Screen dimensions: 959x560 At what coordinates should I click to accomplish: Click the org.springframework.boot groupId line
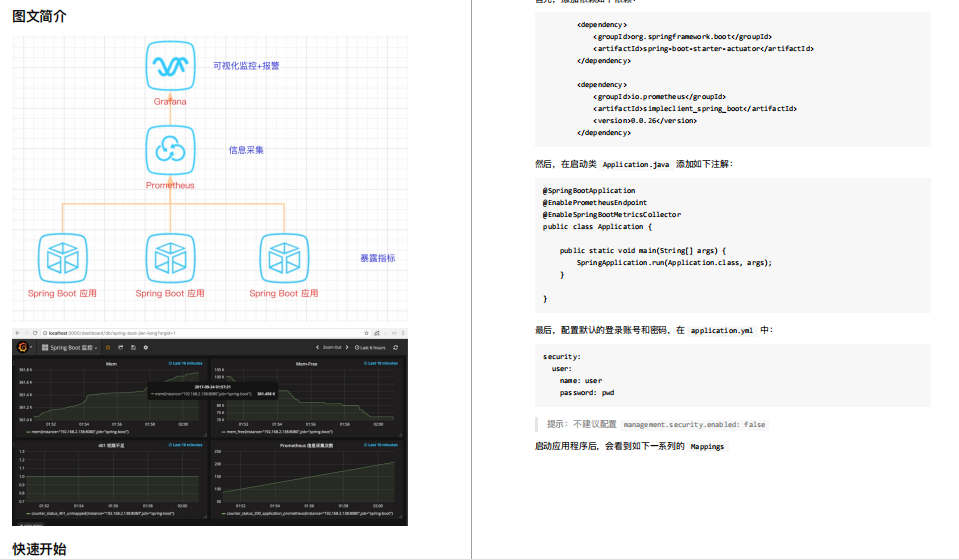[683, 37]
